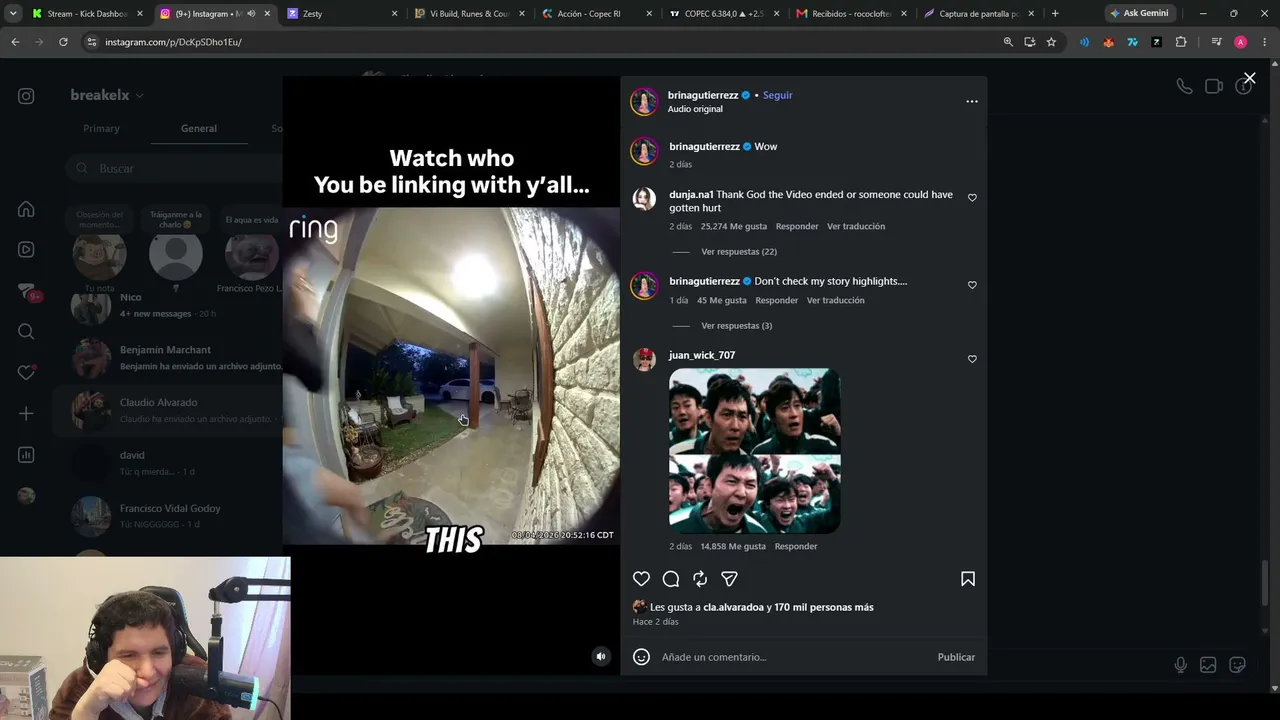Open brinagutierrezz's profile picture in post header

tap(644, 101)
